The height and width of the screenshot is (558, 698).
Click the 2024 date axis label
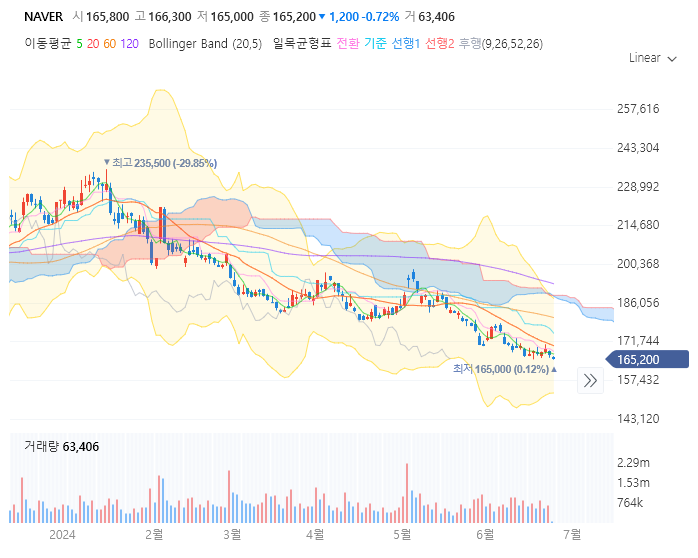coord(62,534)
